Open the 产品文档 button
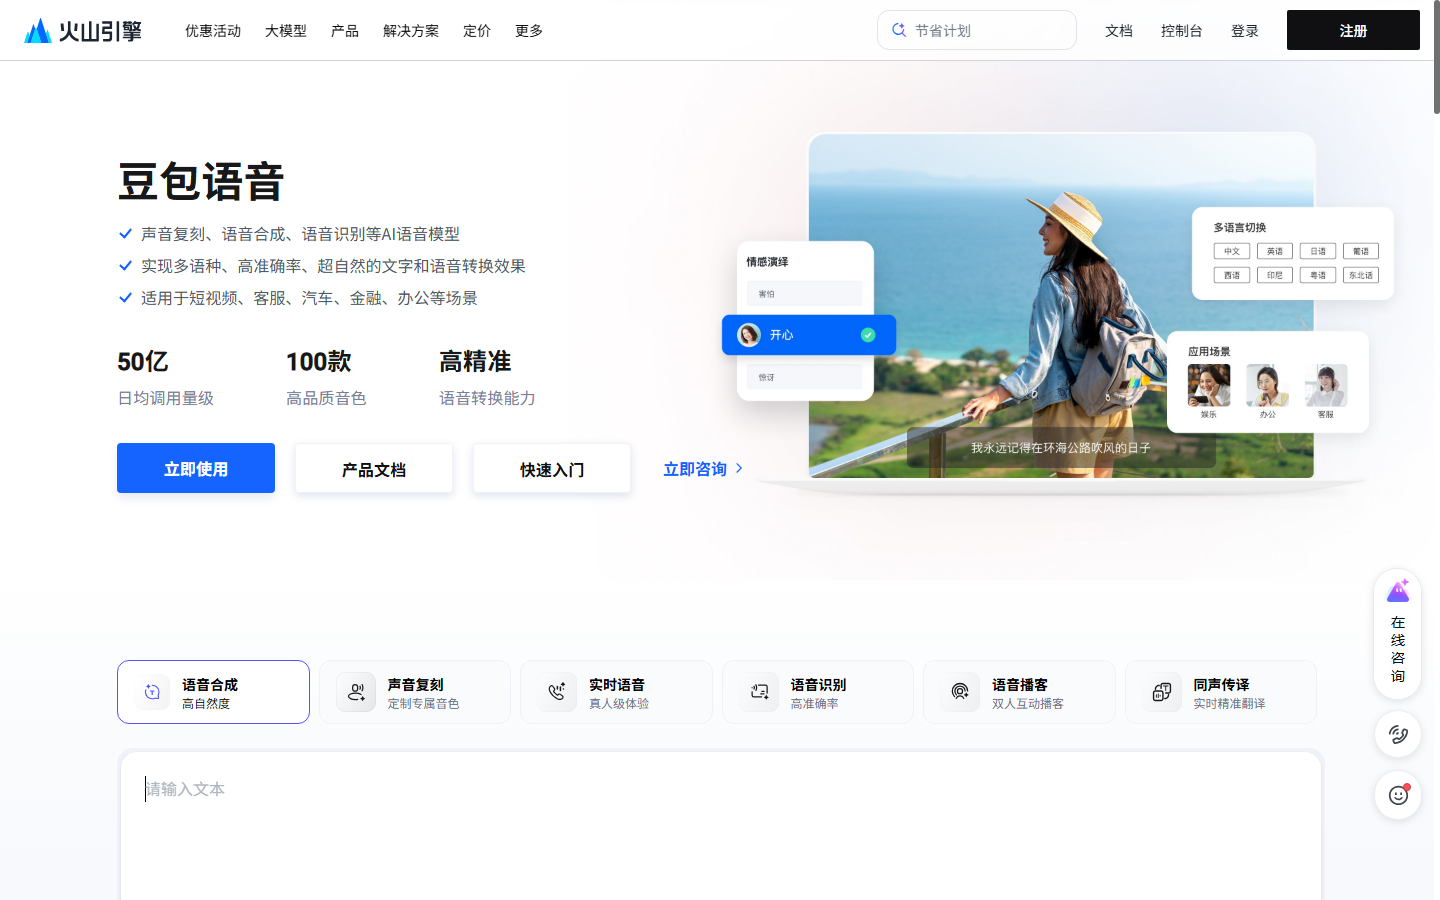This screenshot has height=900, width=1440. coord(374,468)
